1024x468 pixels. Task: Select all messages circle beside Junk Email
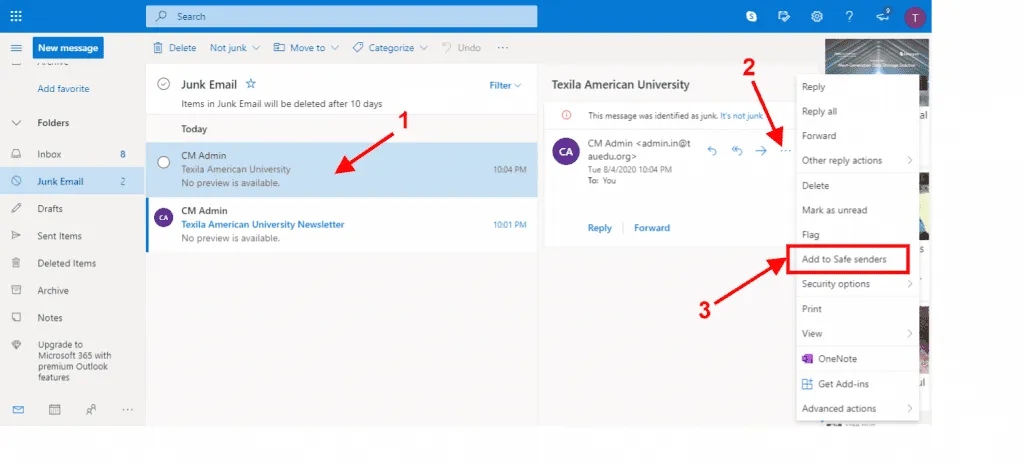(164, 84)
